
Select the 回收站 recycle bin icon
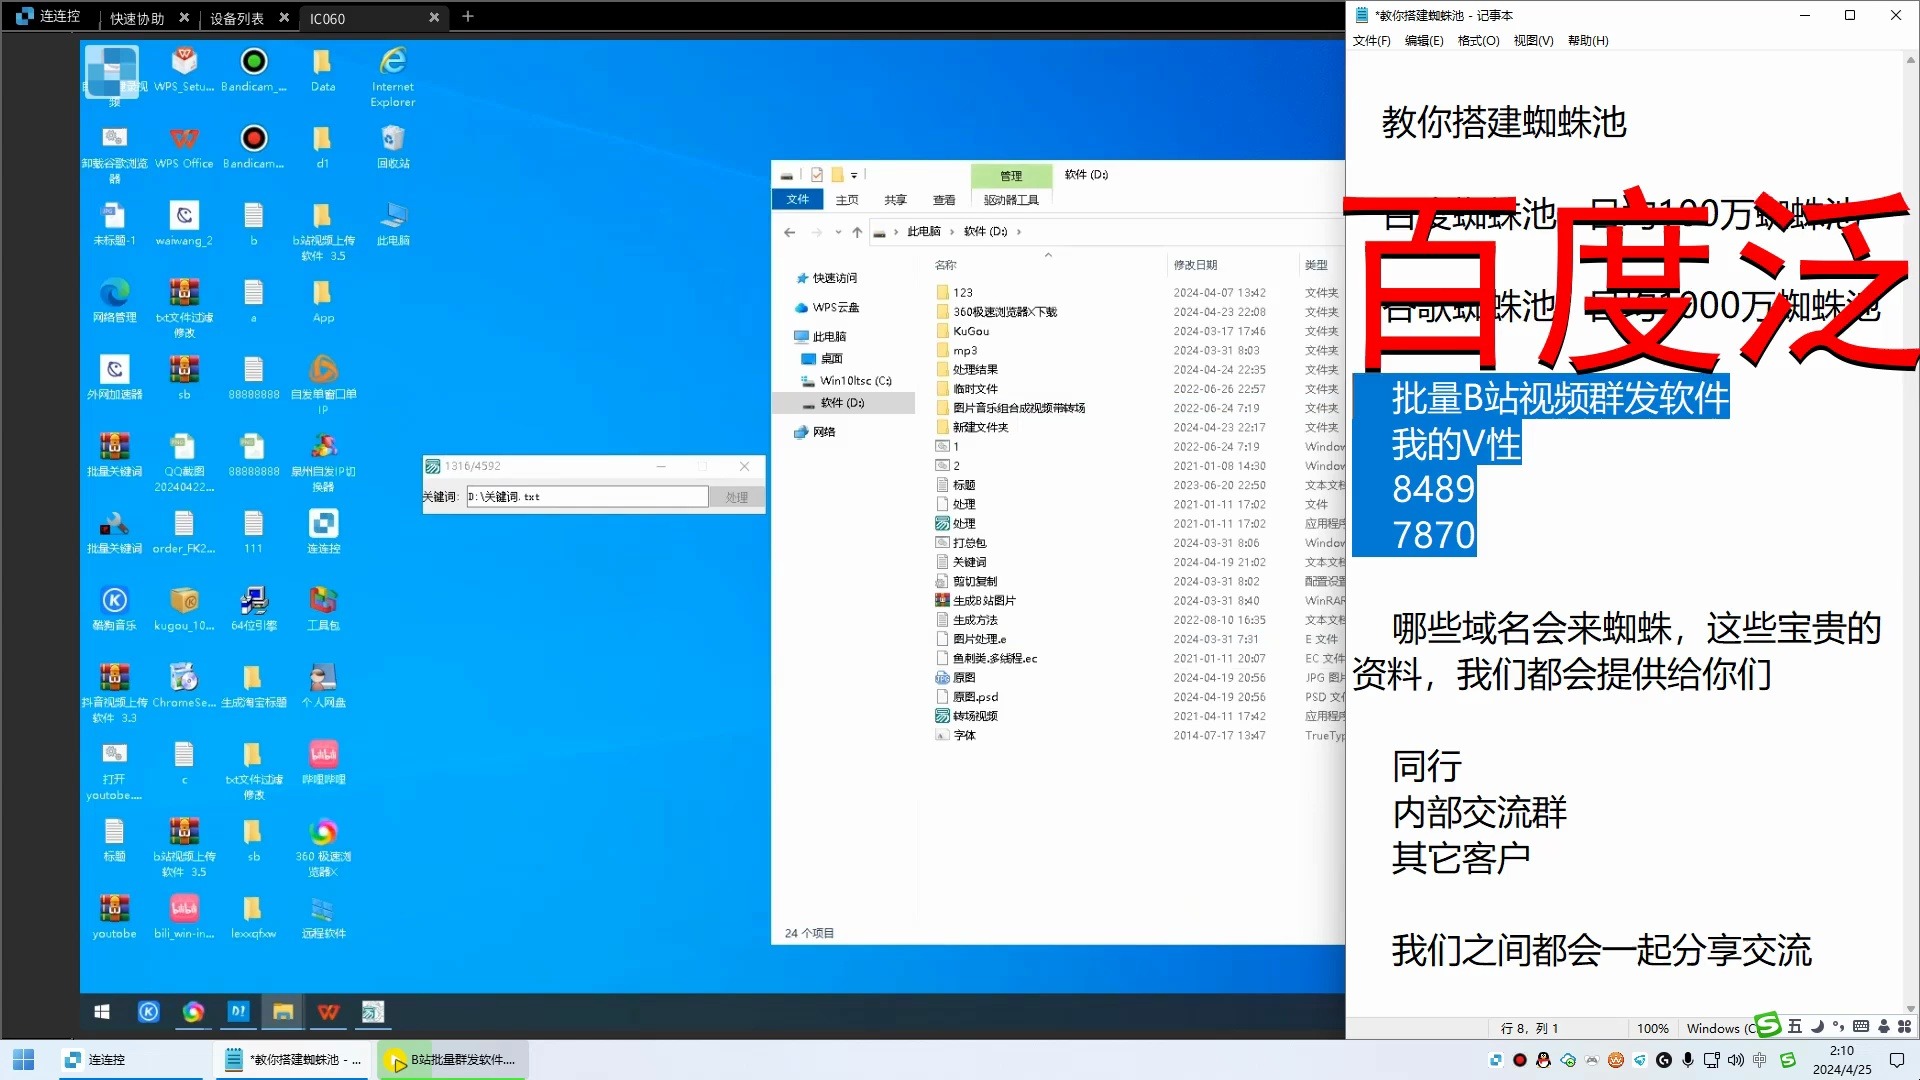point(393,146)
